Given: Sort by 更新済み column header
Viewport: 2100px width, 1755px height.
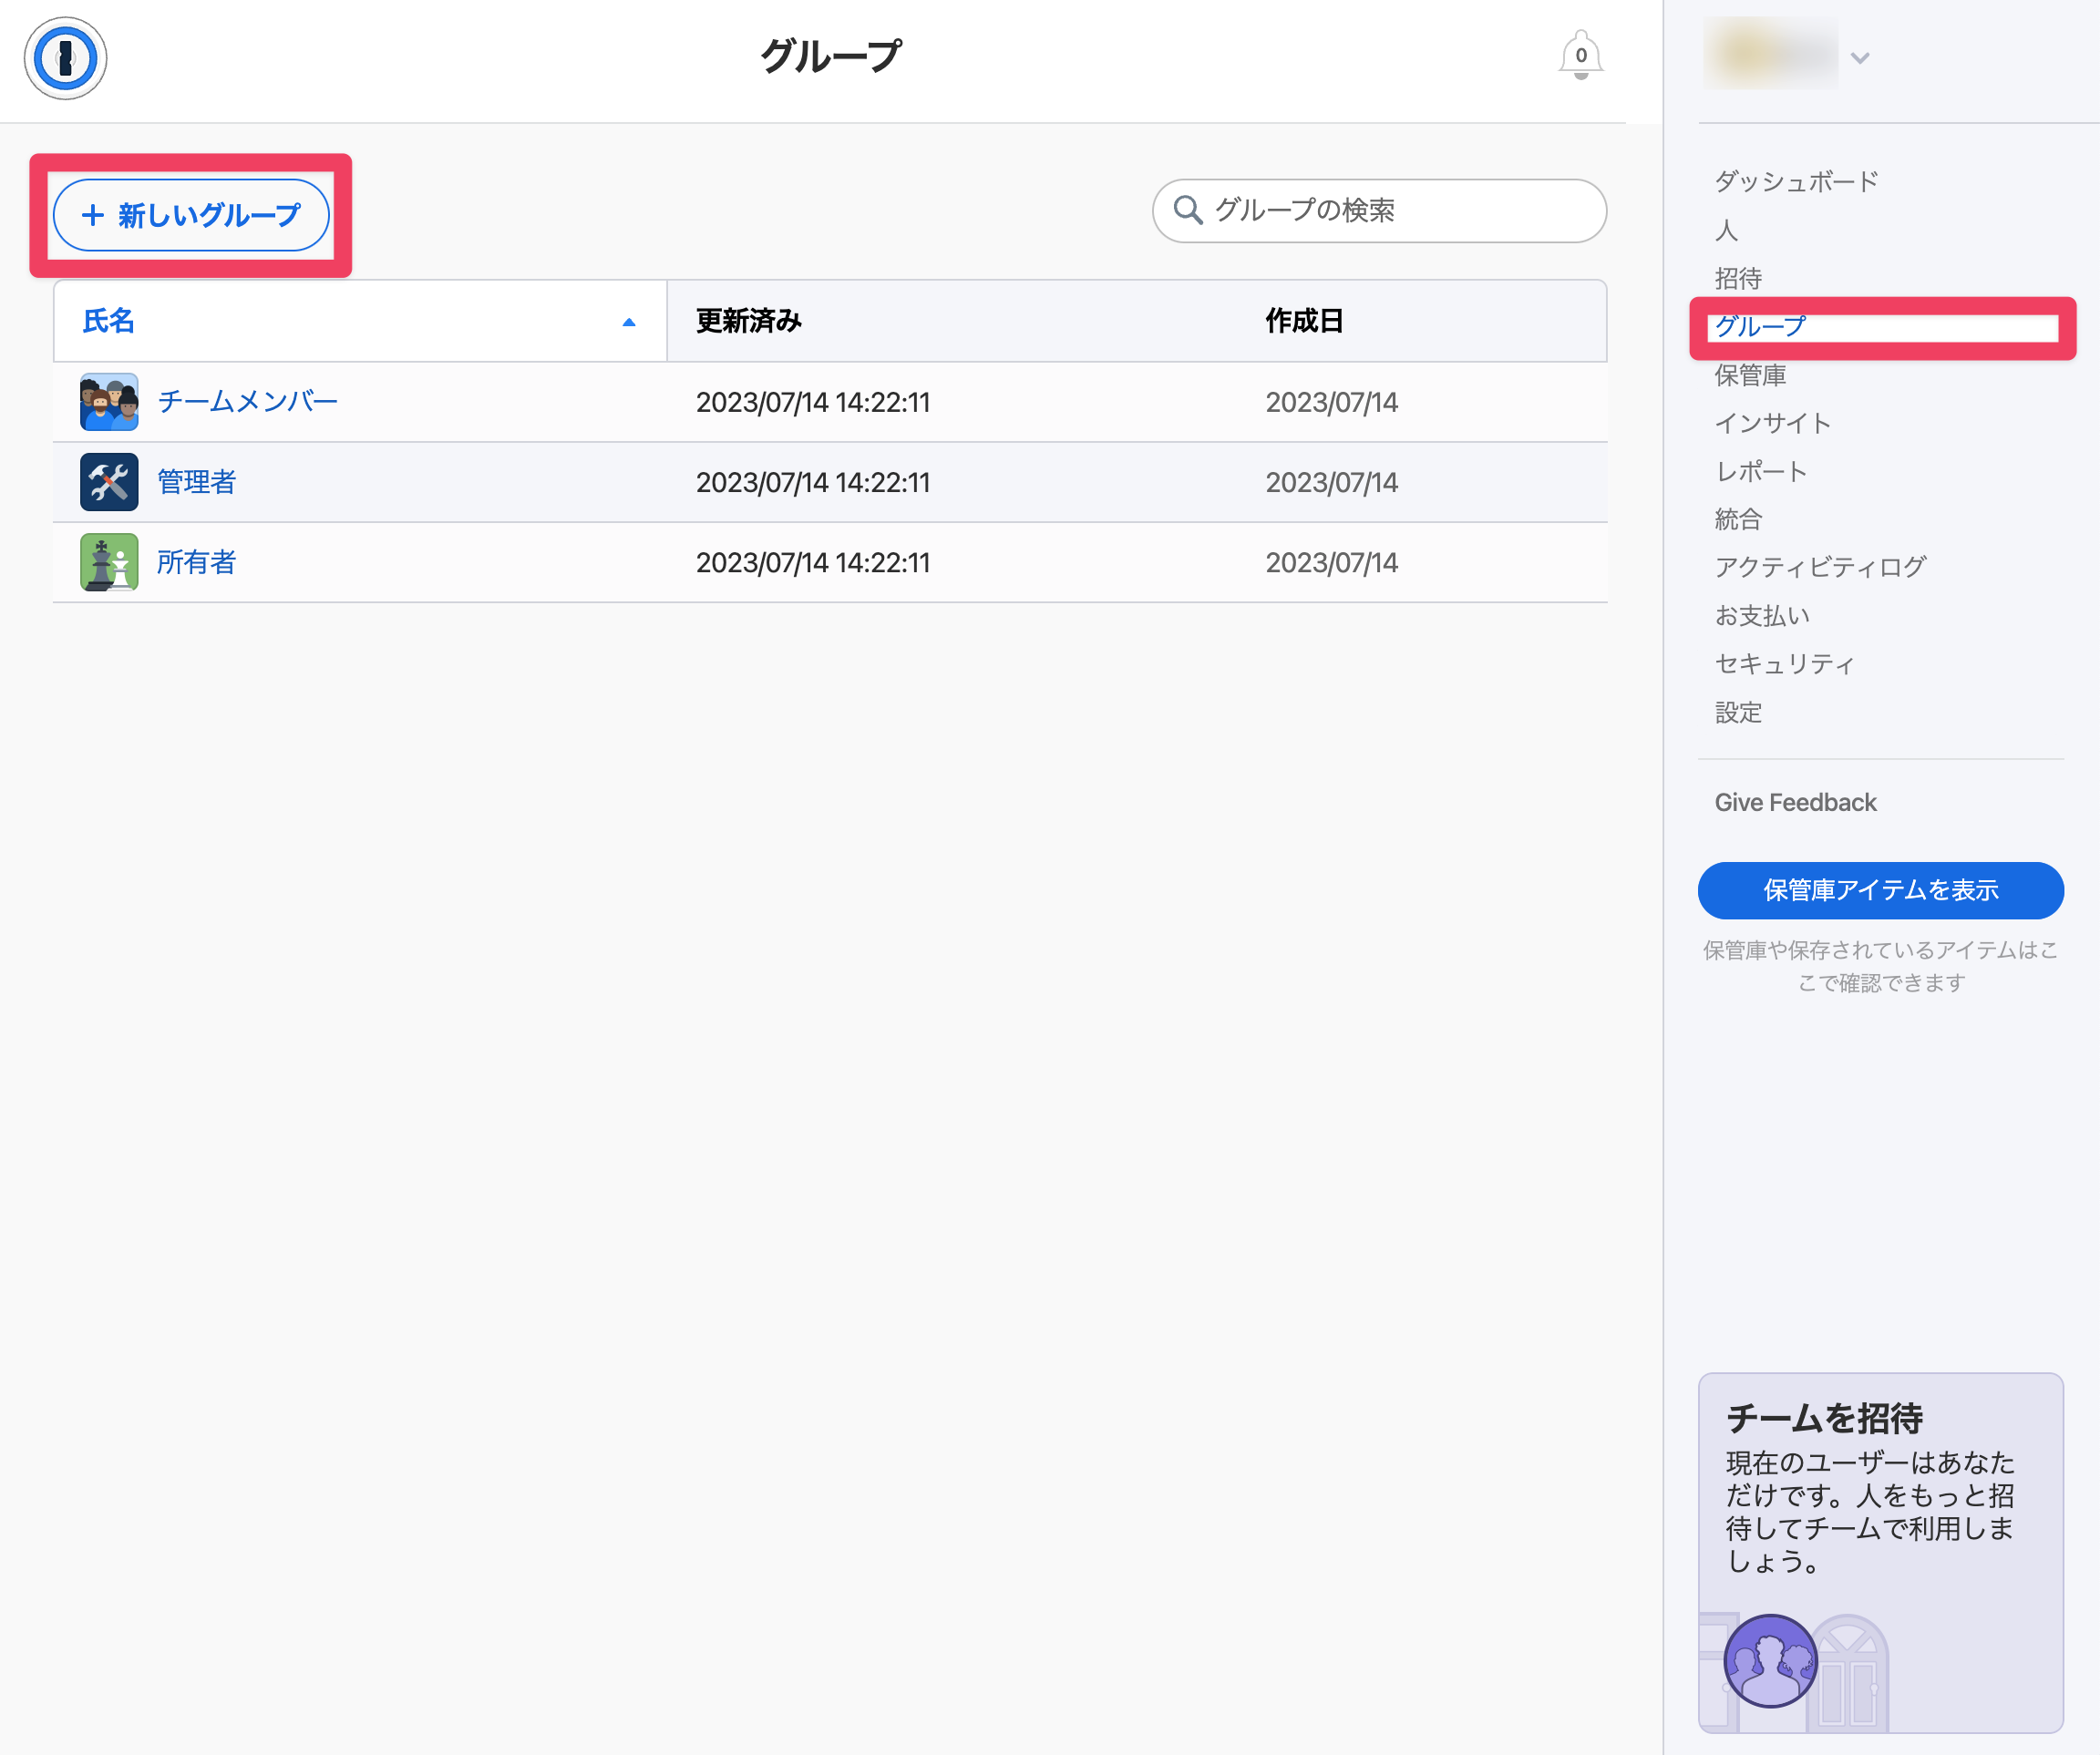Looking at the screenshot, I should pos(749,321).
